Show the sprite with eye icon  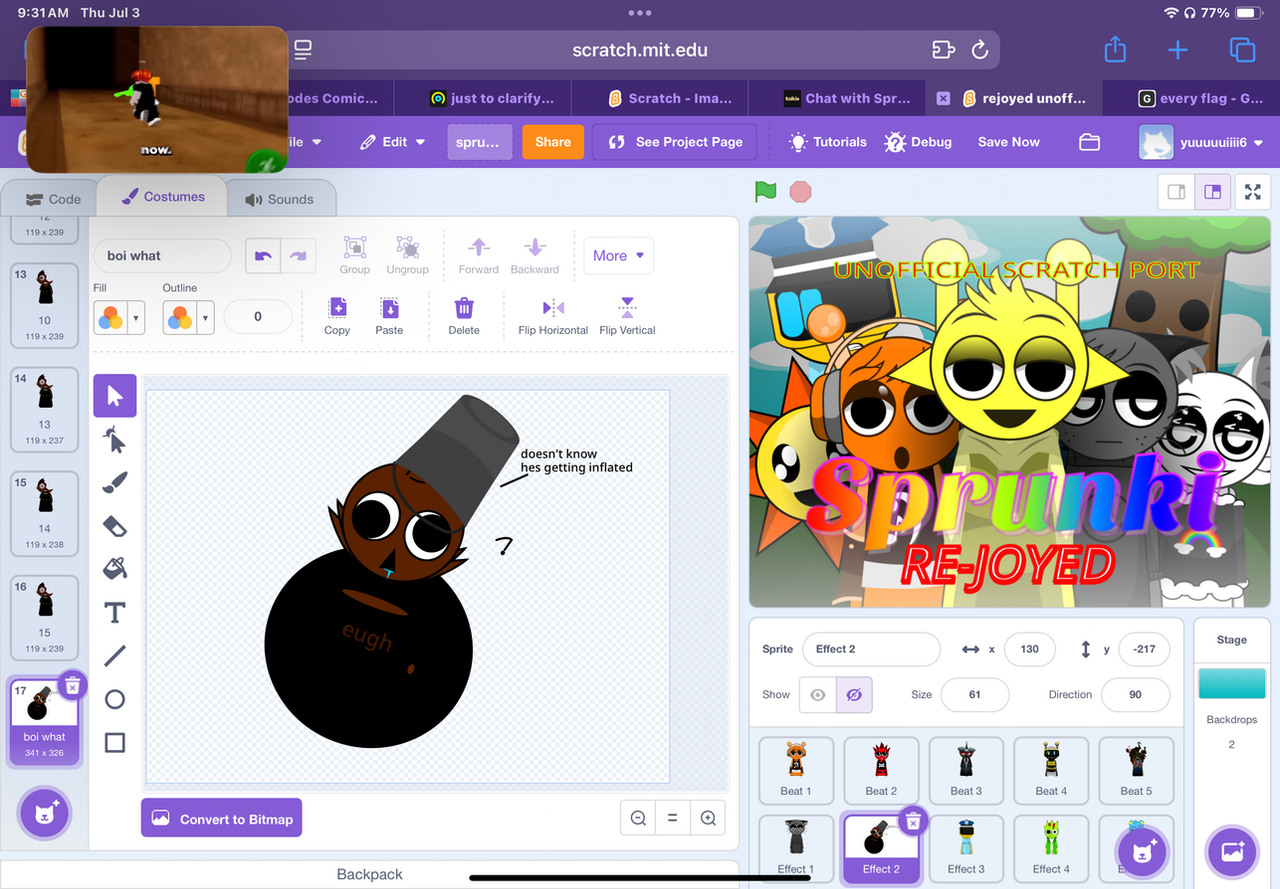pyautogui.click(x=817, y=695)
